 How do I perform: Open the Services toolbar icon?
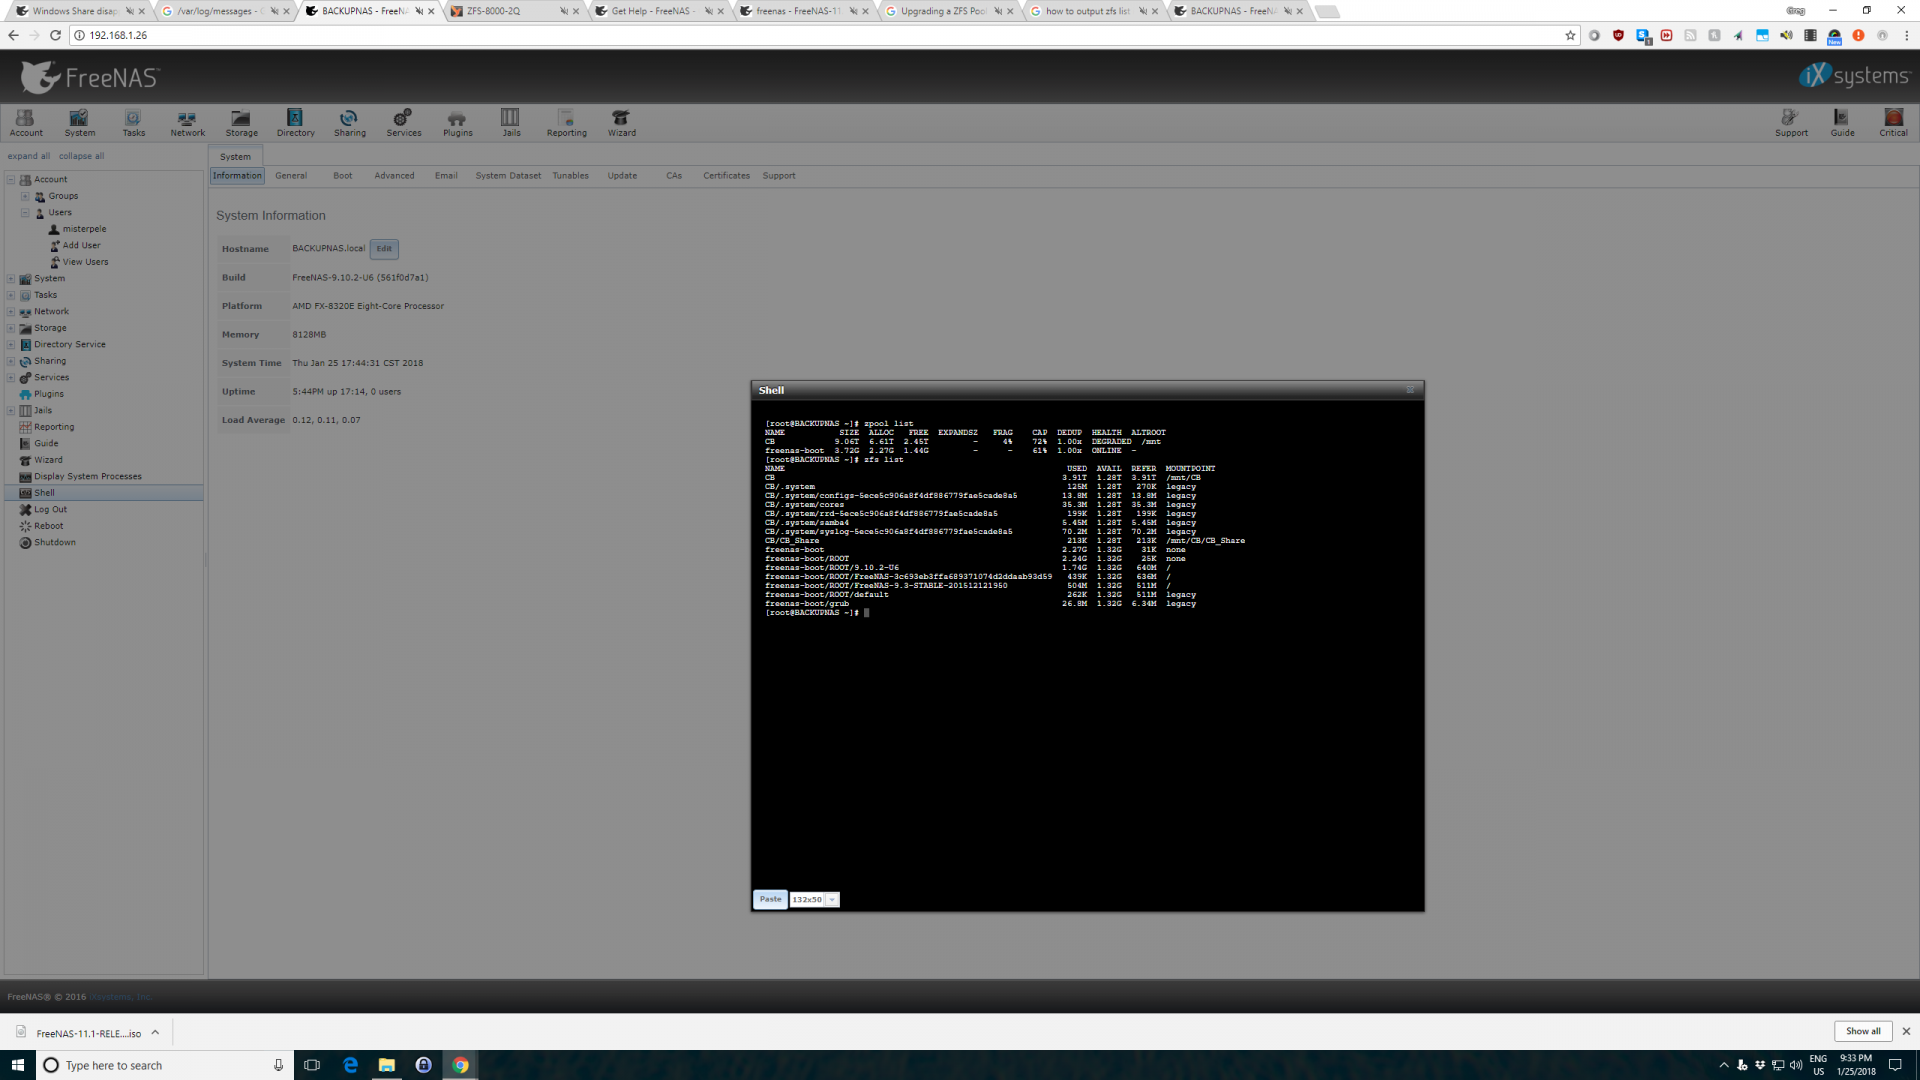403,123
